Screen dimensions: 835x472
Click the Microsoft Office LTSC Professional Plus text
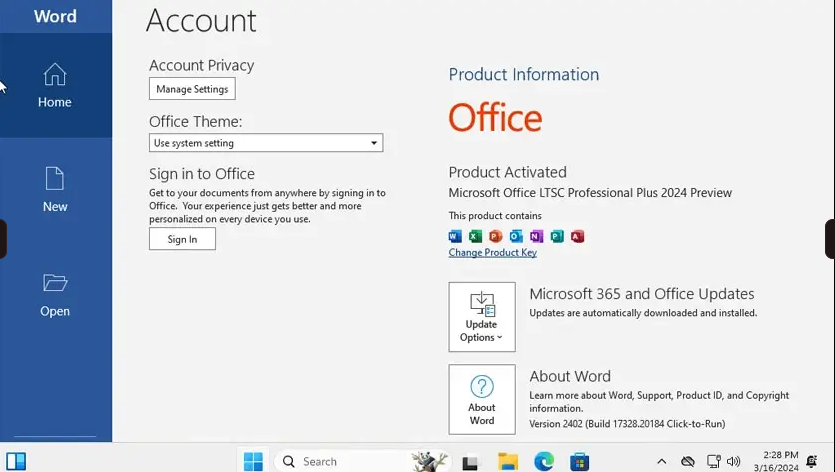[x=590, y=193]
